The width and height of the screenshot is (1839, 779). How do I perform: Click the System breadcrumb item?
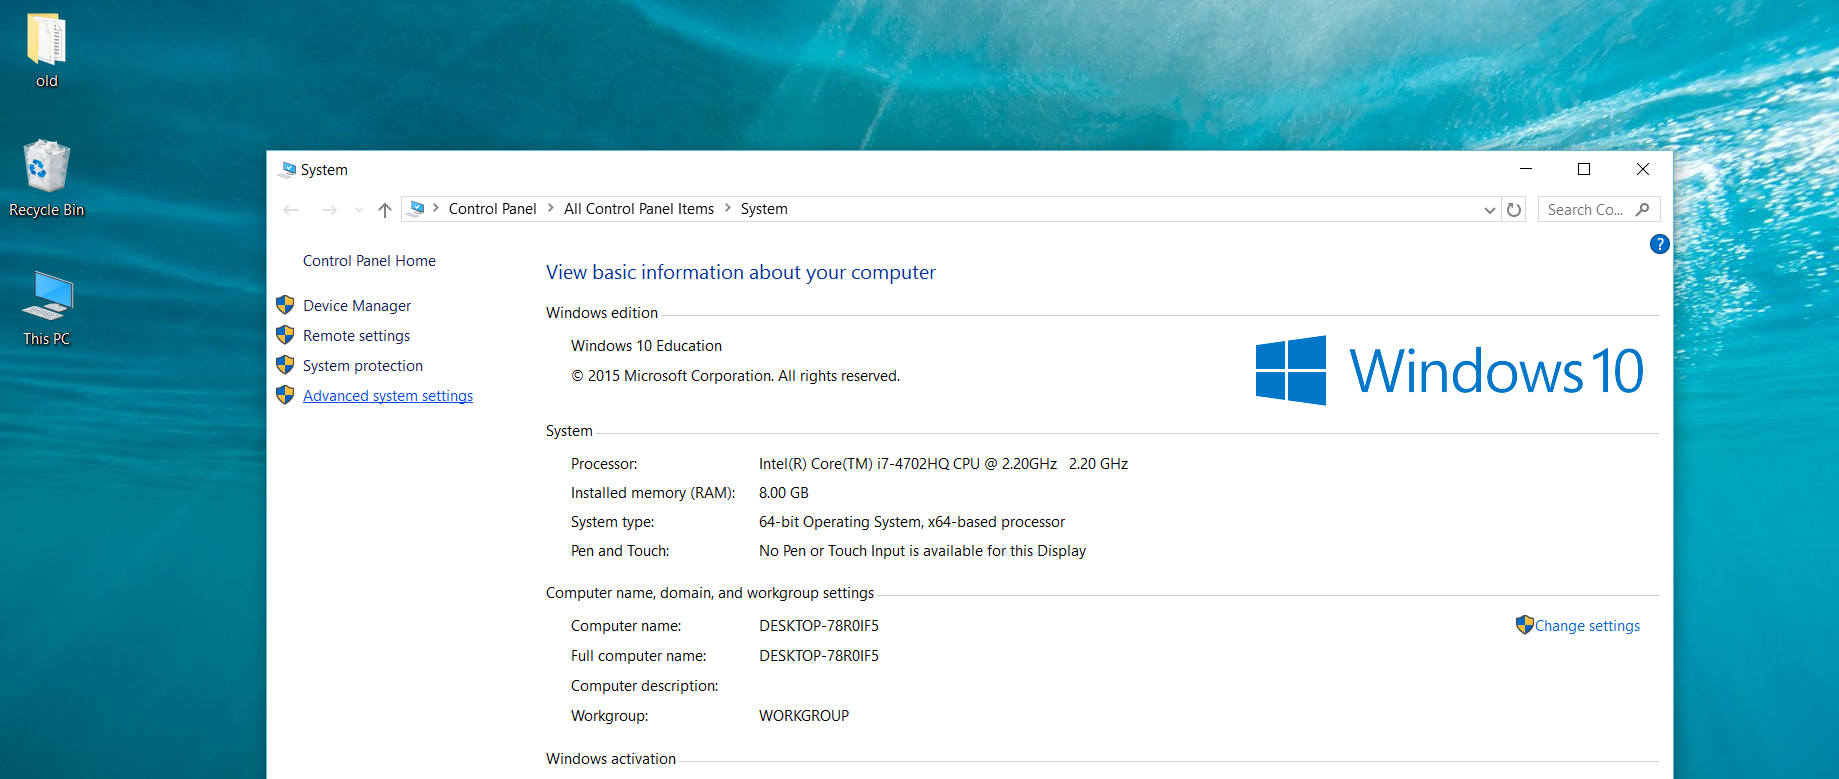(764, 209)
